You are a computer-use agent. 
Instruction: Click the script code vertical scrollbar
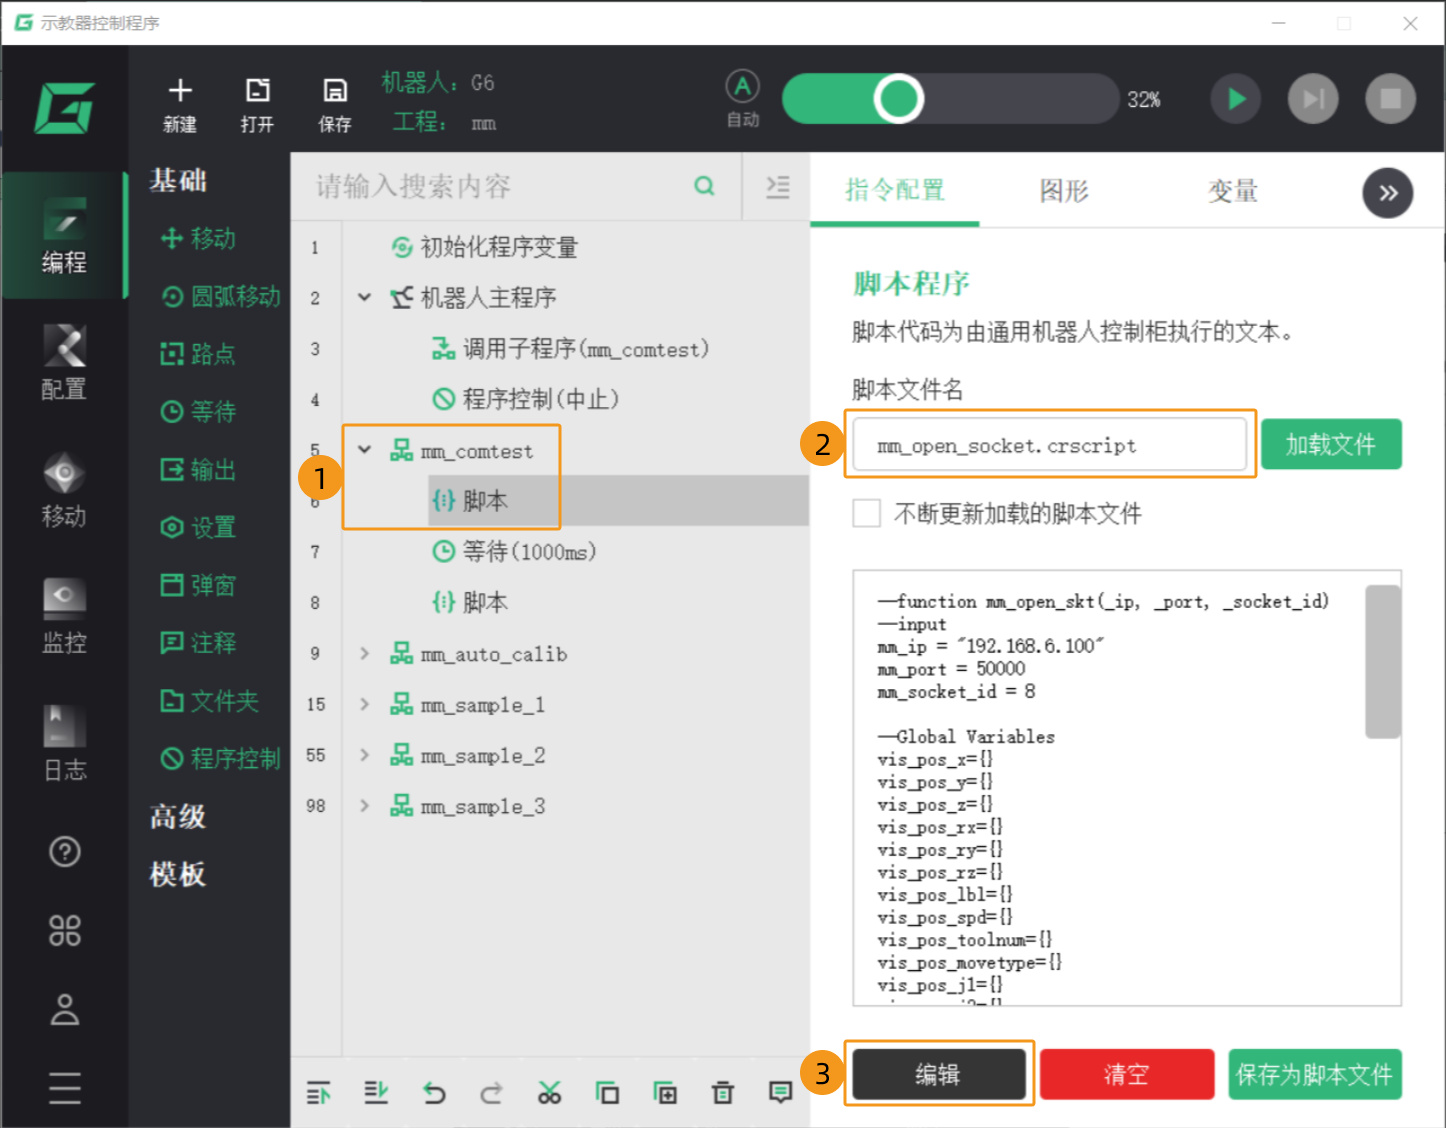(x=1383, y=662)
